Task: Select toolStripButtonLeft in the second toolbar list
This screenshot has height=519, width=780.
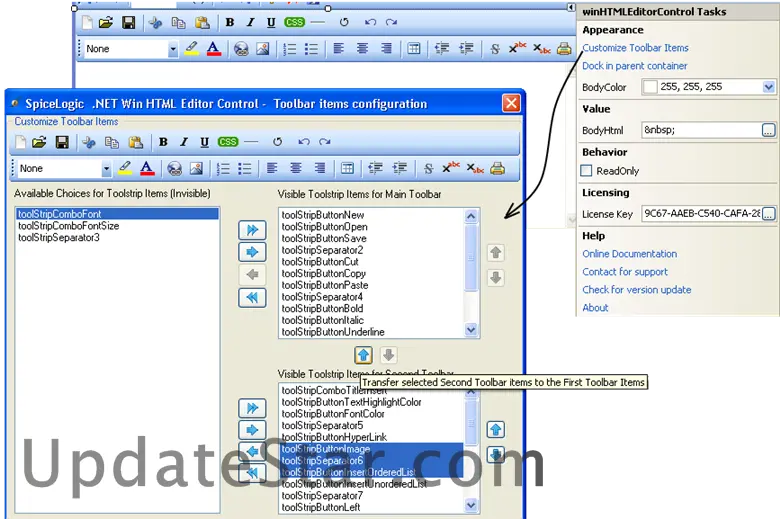Action: pyautogui.click(x=372, y=508)
